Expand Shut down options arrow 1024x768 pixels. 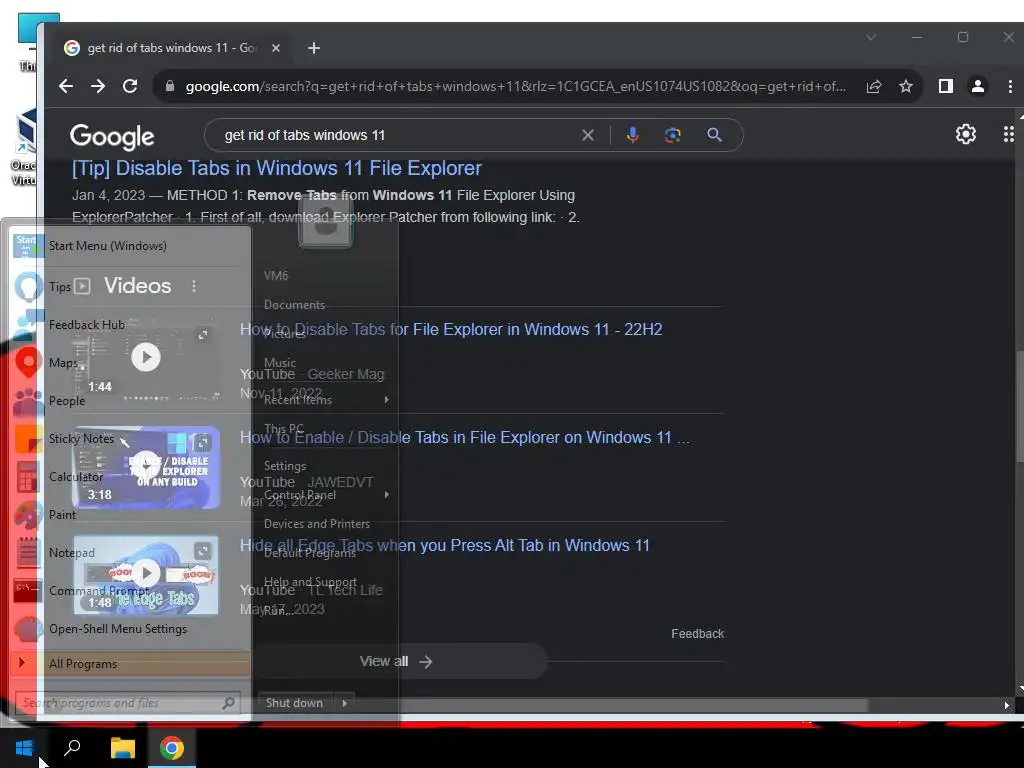click(x=344, y=703)
